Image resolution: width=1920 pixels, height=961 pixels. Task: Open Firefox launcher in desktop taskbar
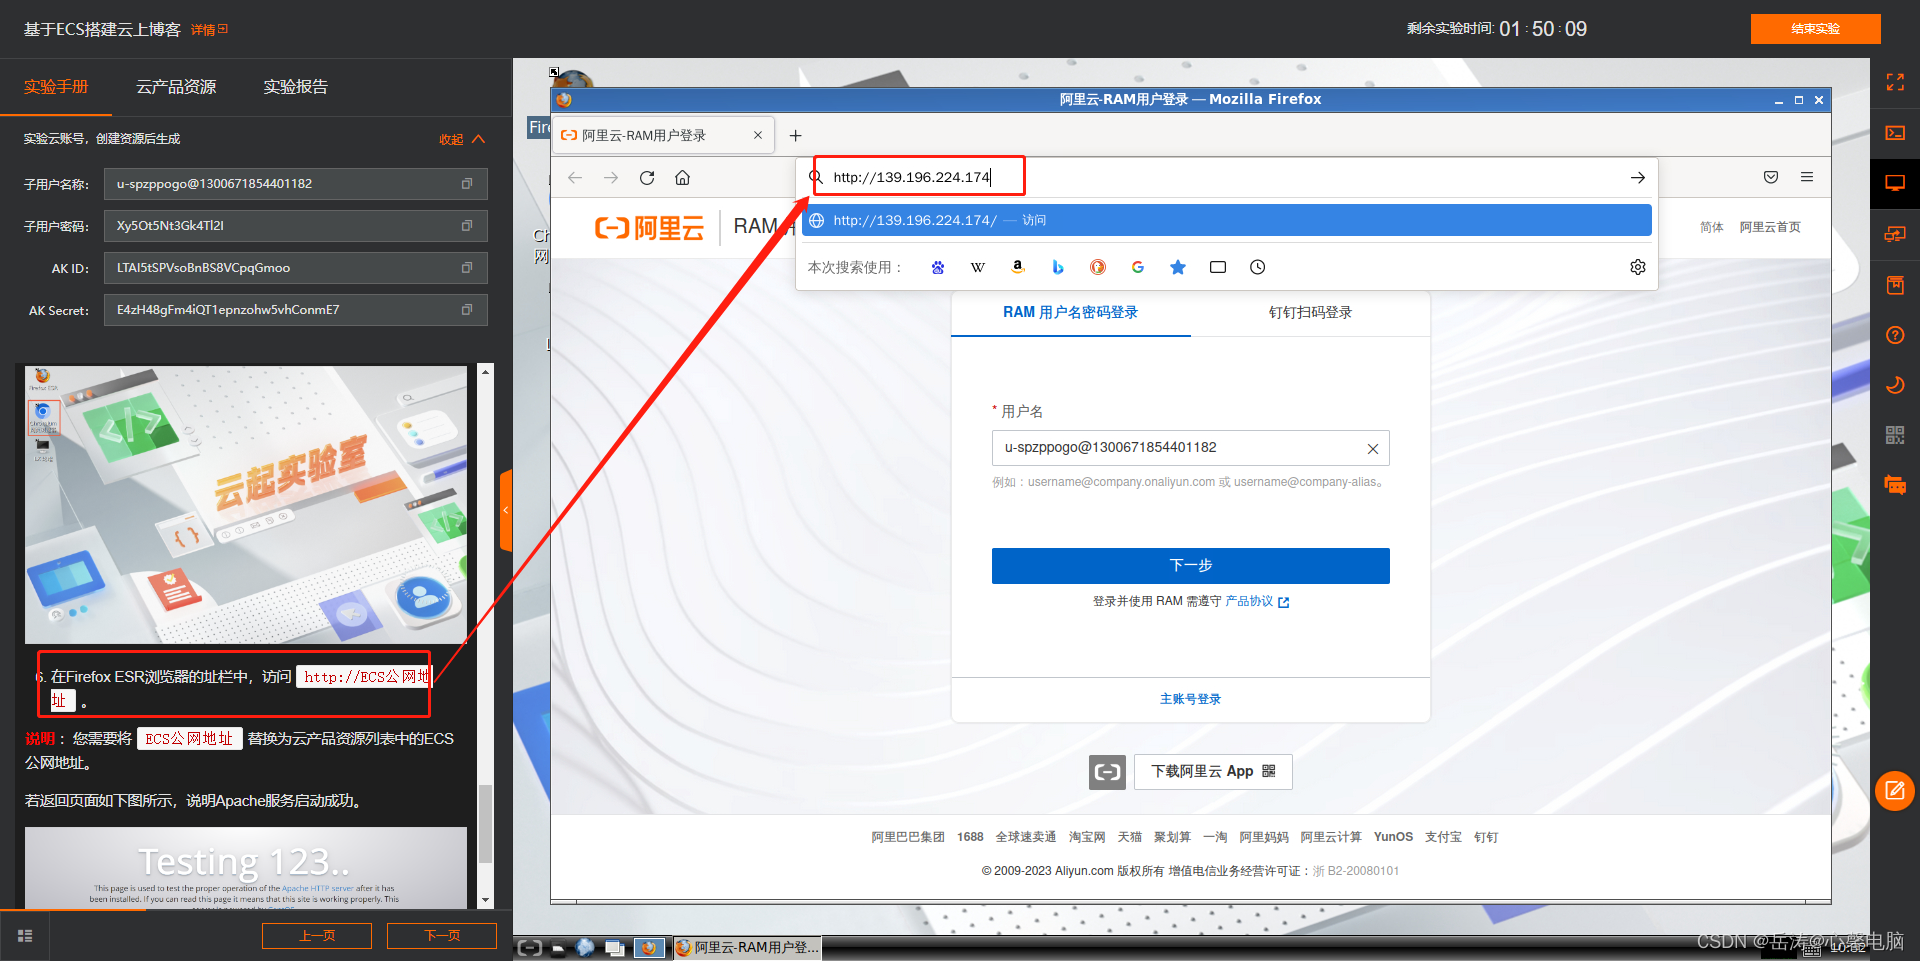(649, 947)
